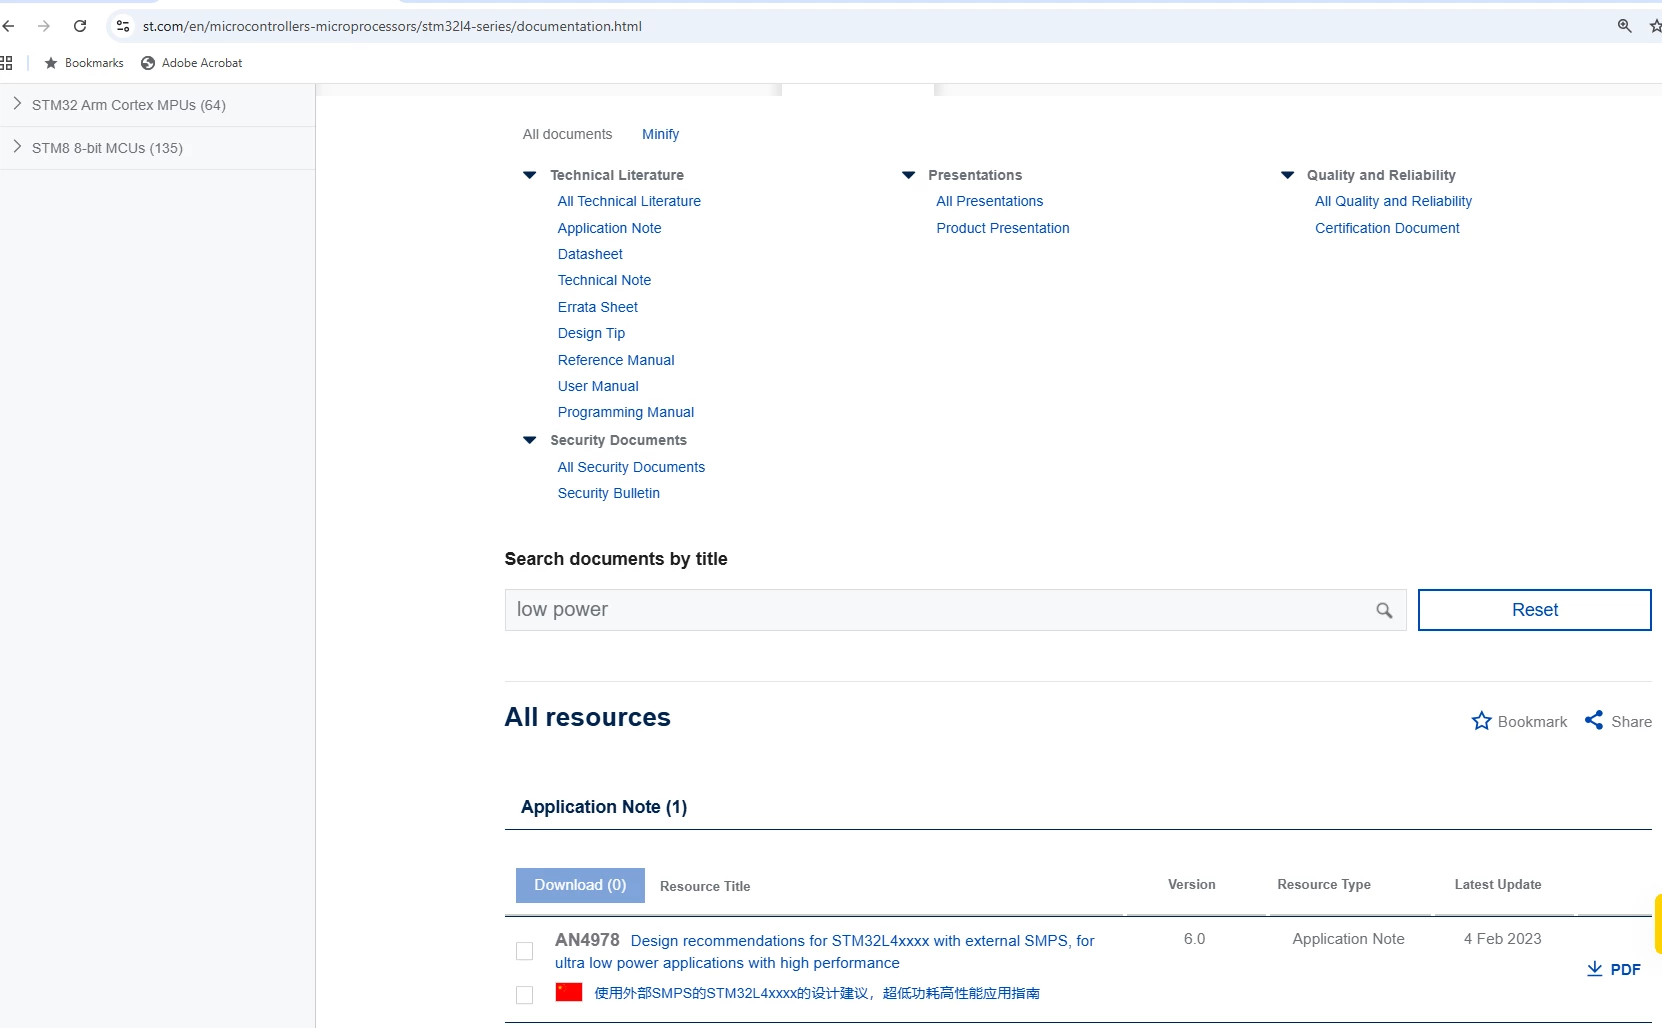This screenshot has width=1662, height=1028.
Task: Filter by Security Bulletin
Action: point(608,493)
